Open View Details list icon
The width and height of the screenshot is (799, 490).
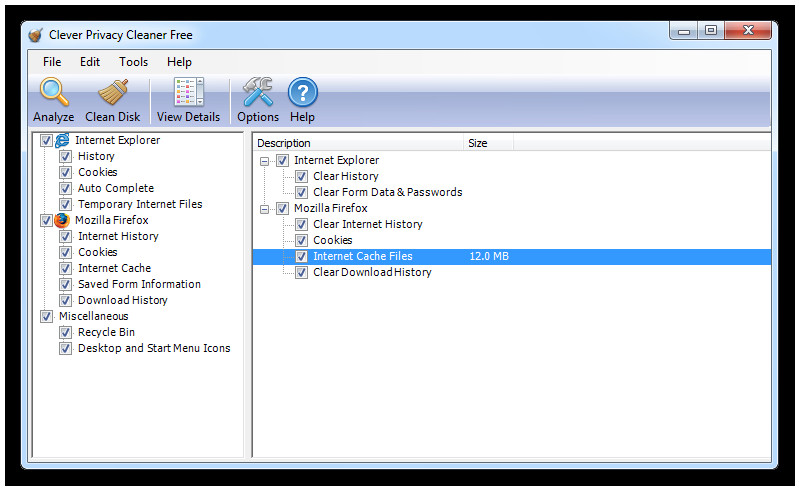(x=189, y=92)
